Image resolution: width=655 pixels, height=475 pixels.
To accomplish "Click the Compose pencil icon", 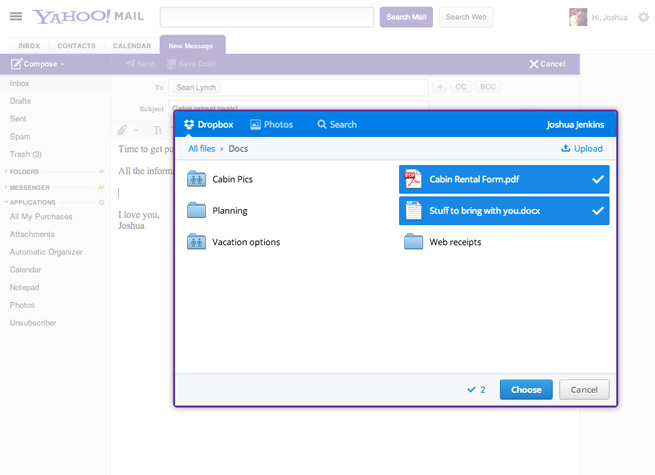I will tap(16, 64).
